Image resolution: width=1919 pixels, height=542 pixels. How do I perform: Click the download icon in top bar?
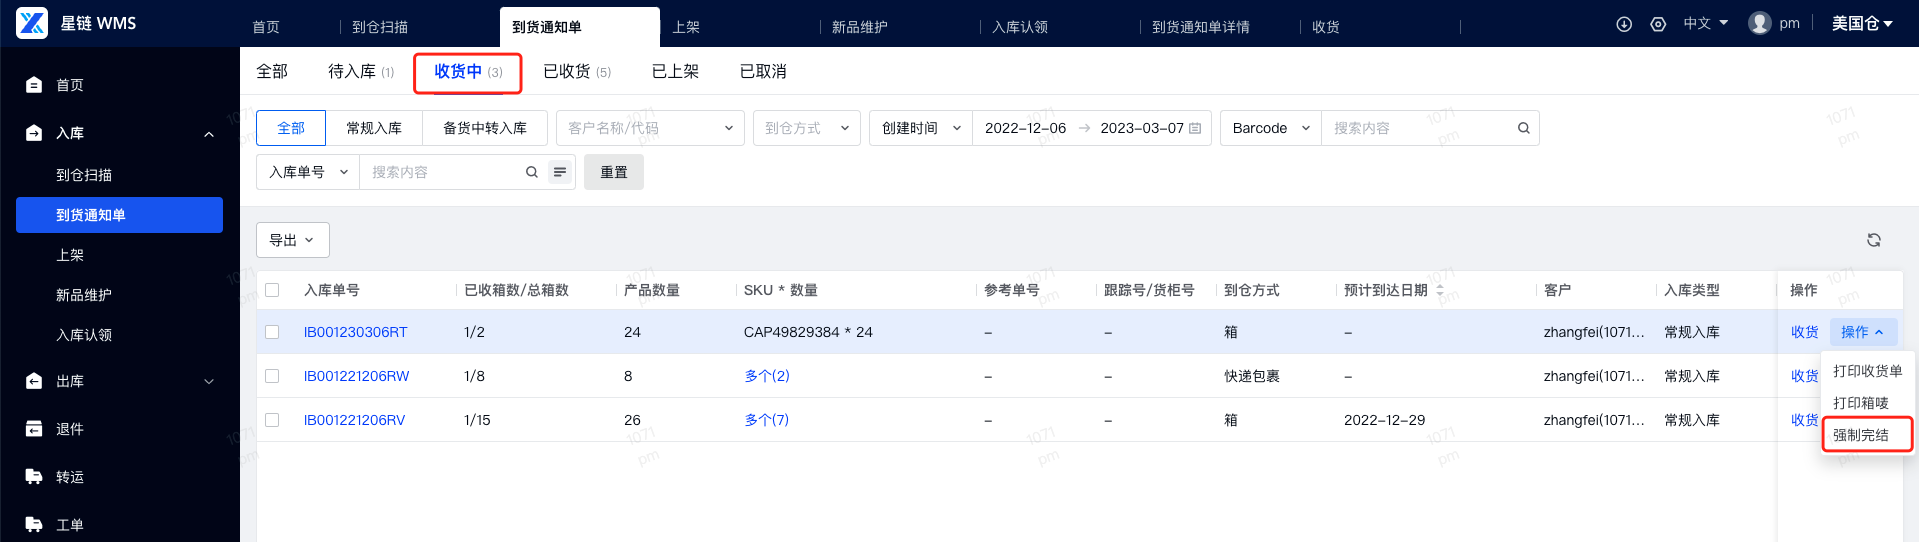(x=1624, y=24)
